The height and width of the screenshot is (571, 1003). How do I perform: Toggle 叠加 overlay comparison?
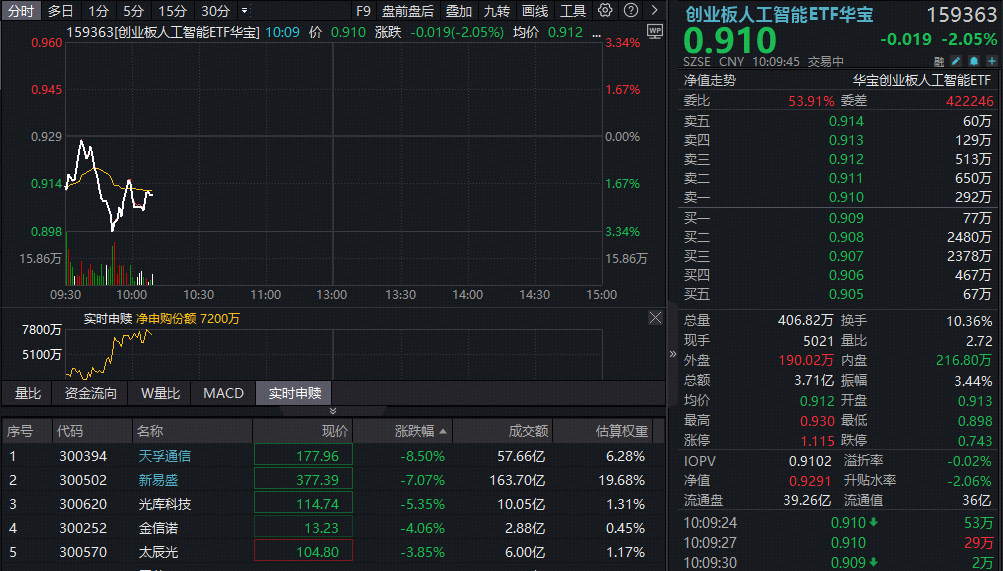(458, 11)
